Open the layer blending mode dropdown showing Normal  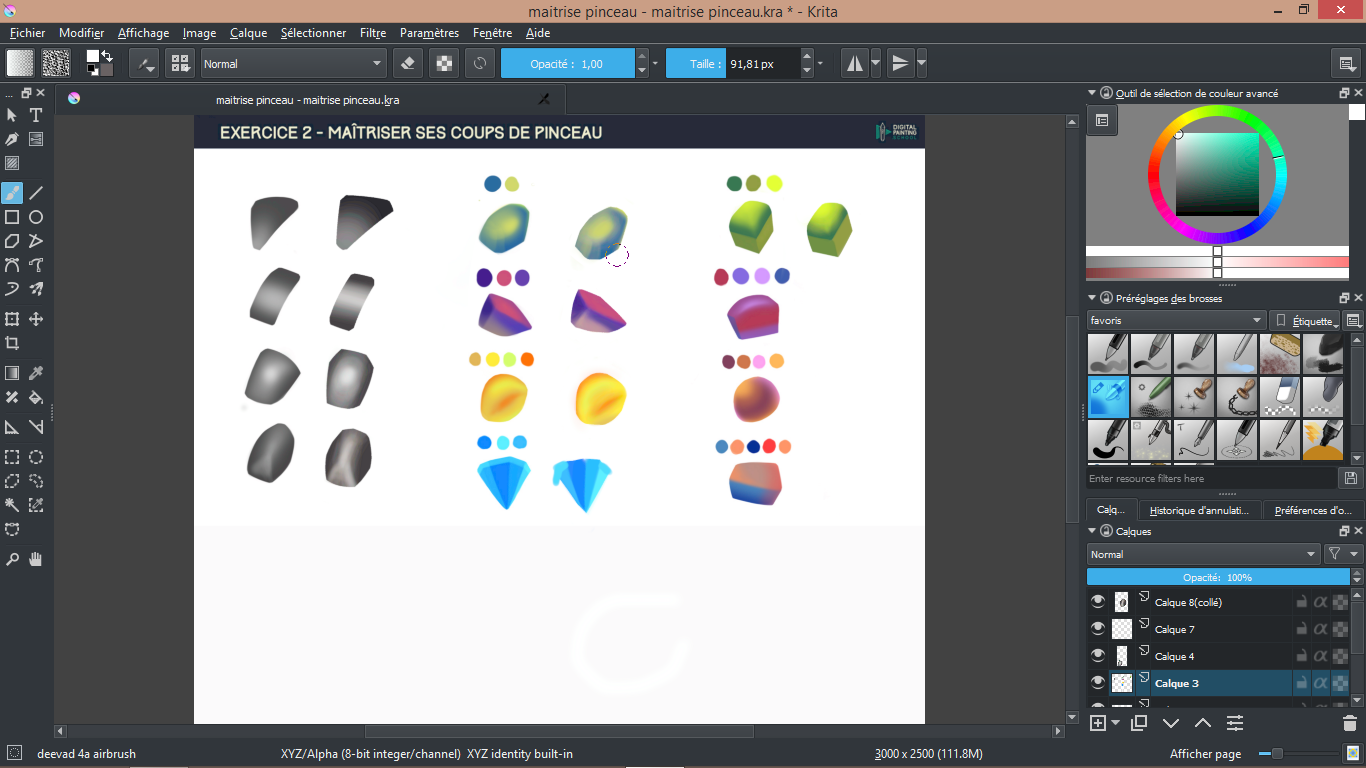click(1200, 553)
